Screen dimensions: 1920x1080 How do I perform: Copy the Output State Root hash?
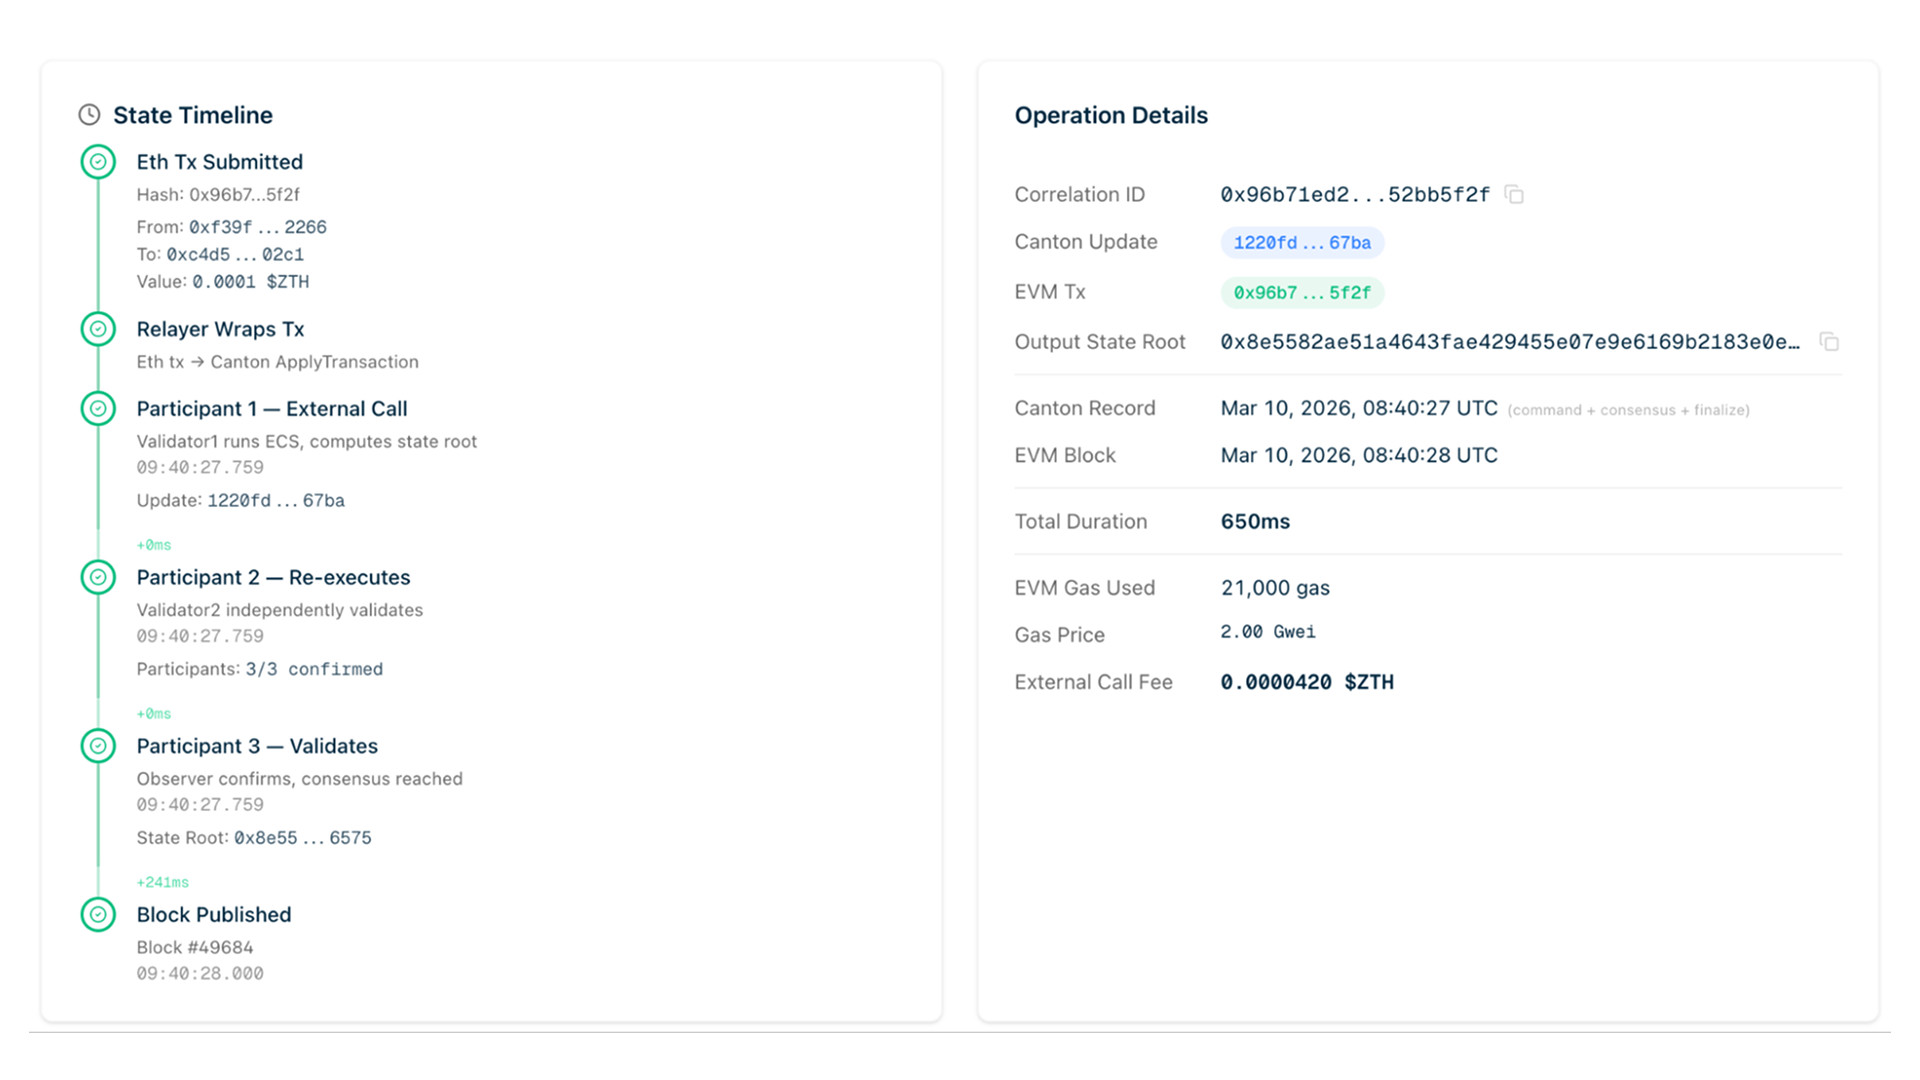tap(1829, 342)
